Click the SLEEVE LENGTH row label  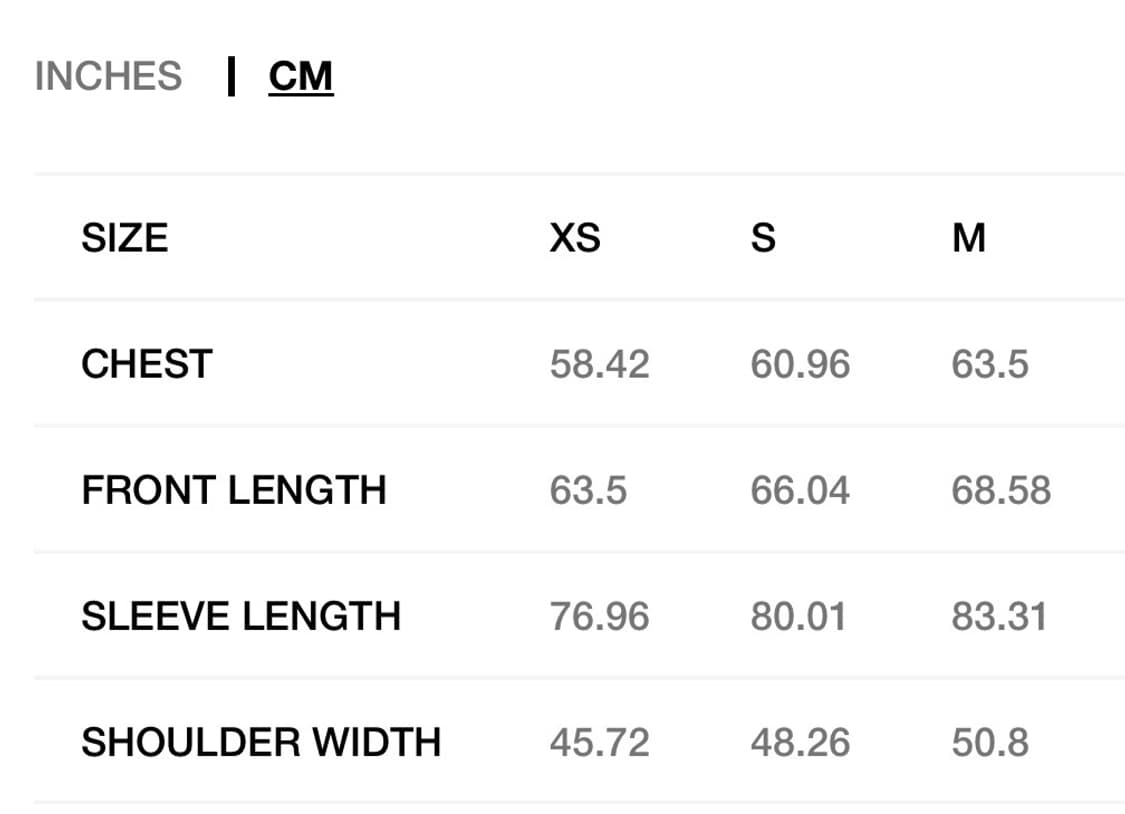pyautogui.click(x=240, y=616)
